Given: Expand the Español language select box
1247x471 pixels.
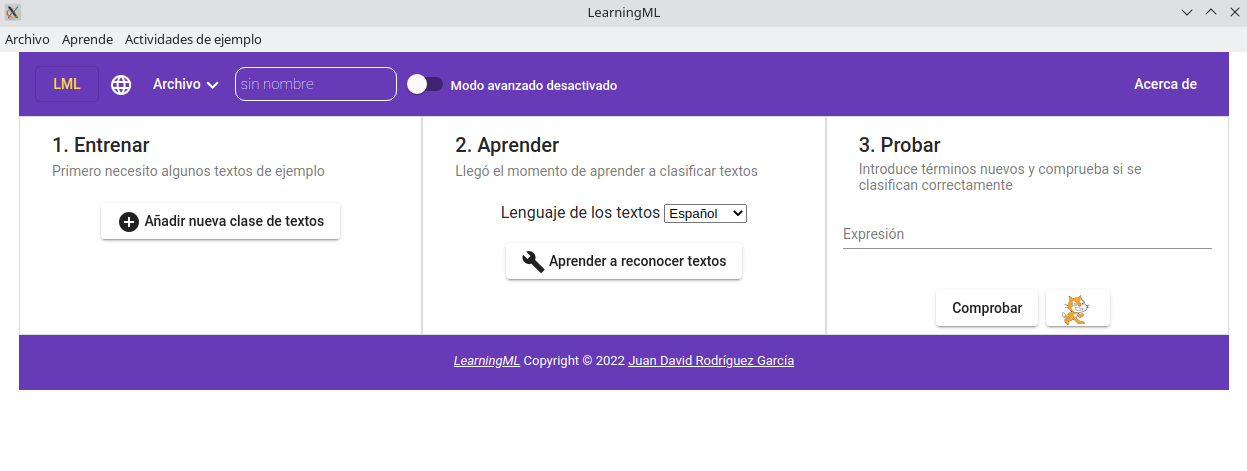Looking at the screenshot, I should [705, 213].
